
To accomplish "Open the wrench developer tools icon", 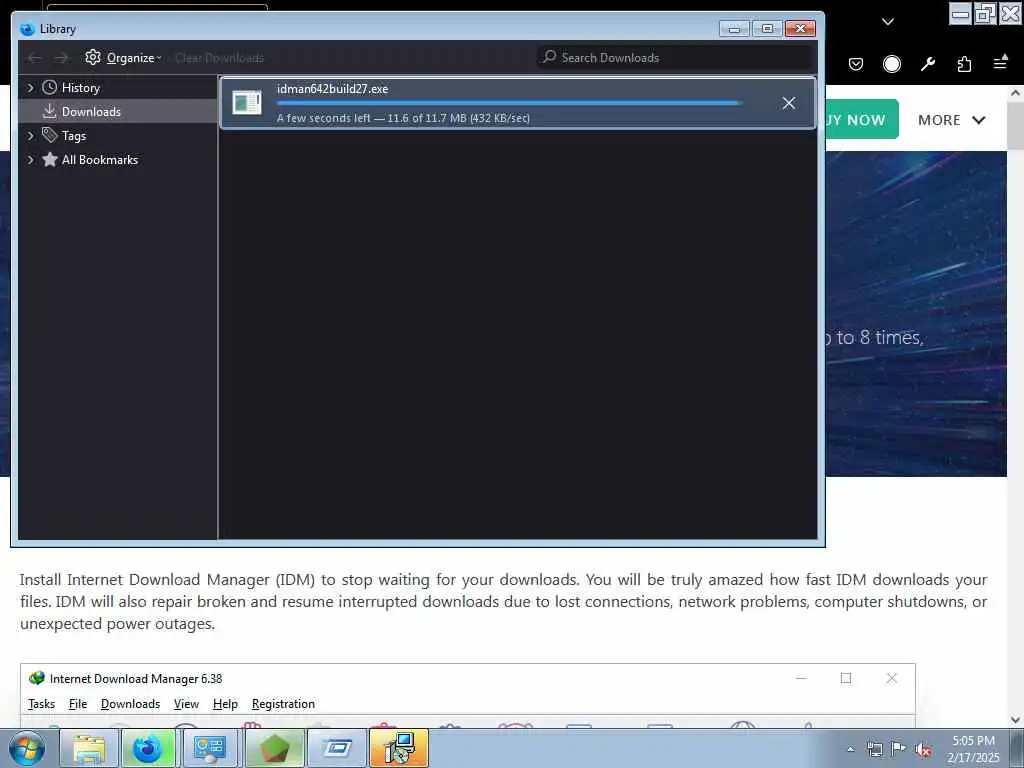I will click(x=927, y=63).
